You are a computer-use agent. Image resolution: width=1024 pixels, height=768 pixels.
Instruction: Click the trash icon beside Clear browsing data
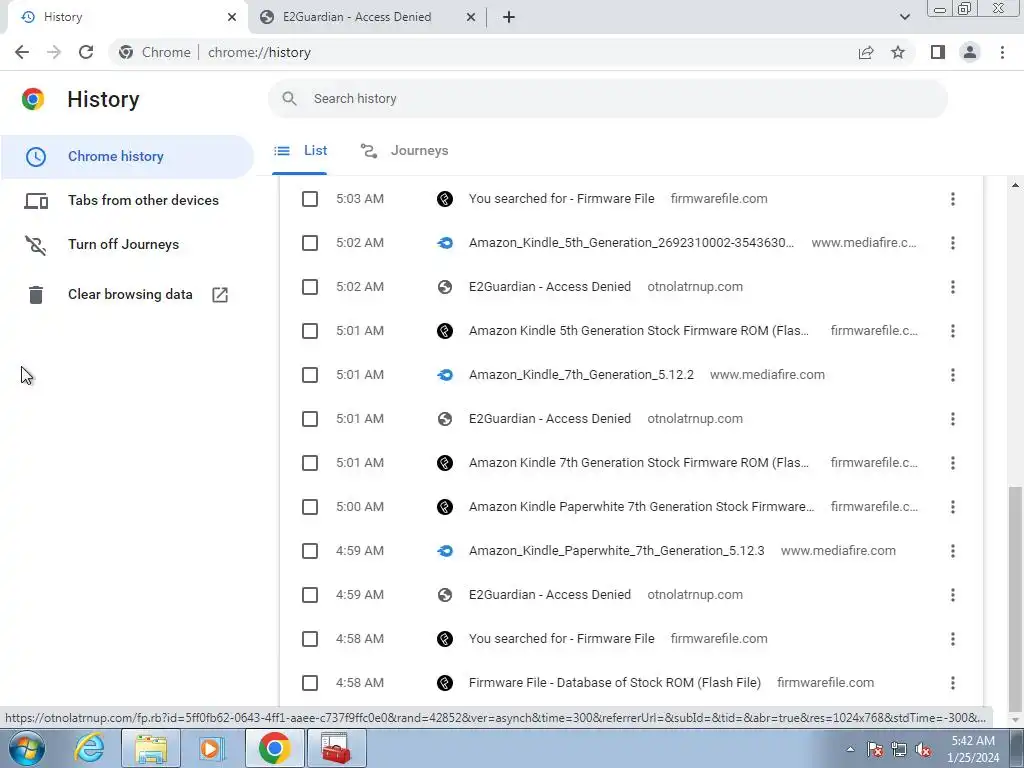coord(36,295)
